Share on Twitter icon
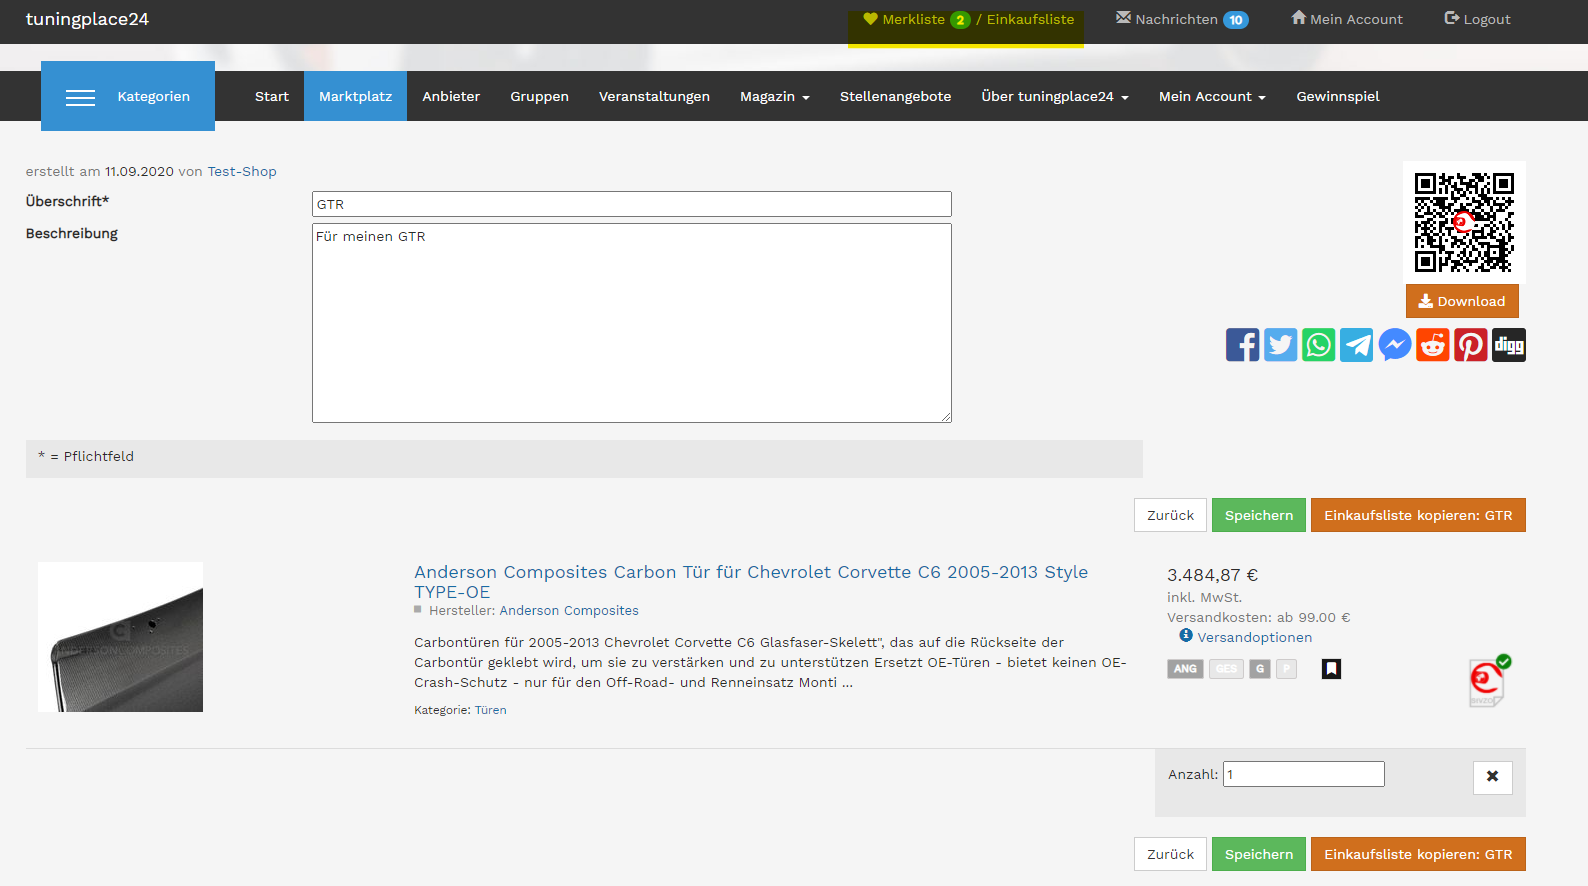 pyautogui.click(x=1280, y=345)
